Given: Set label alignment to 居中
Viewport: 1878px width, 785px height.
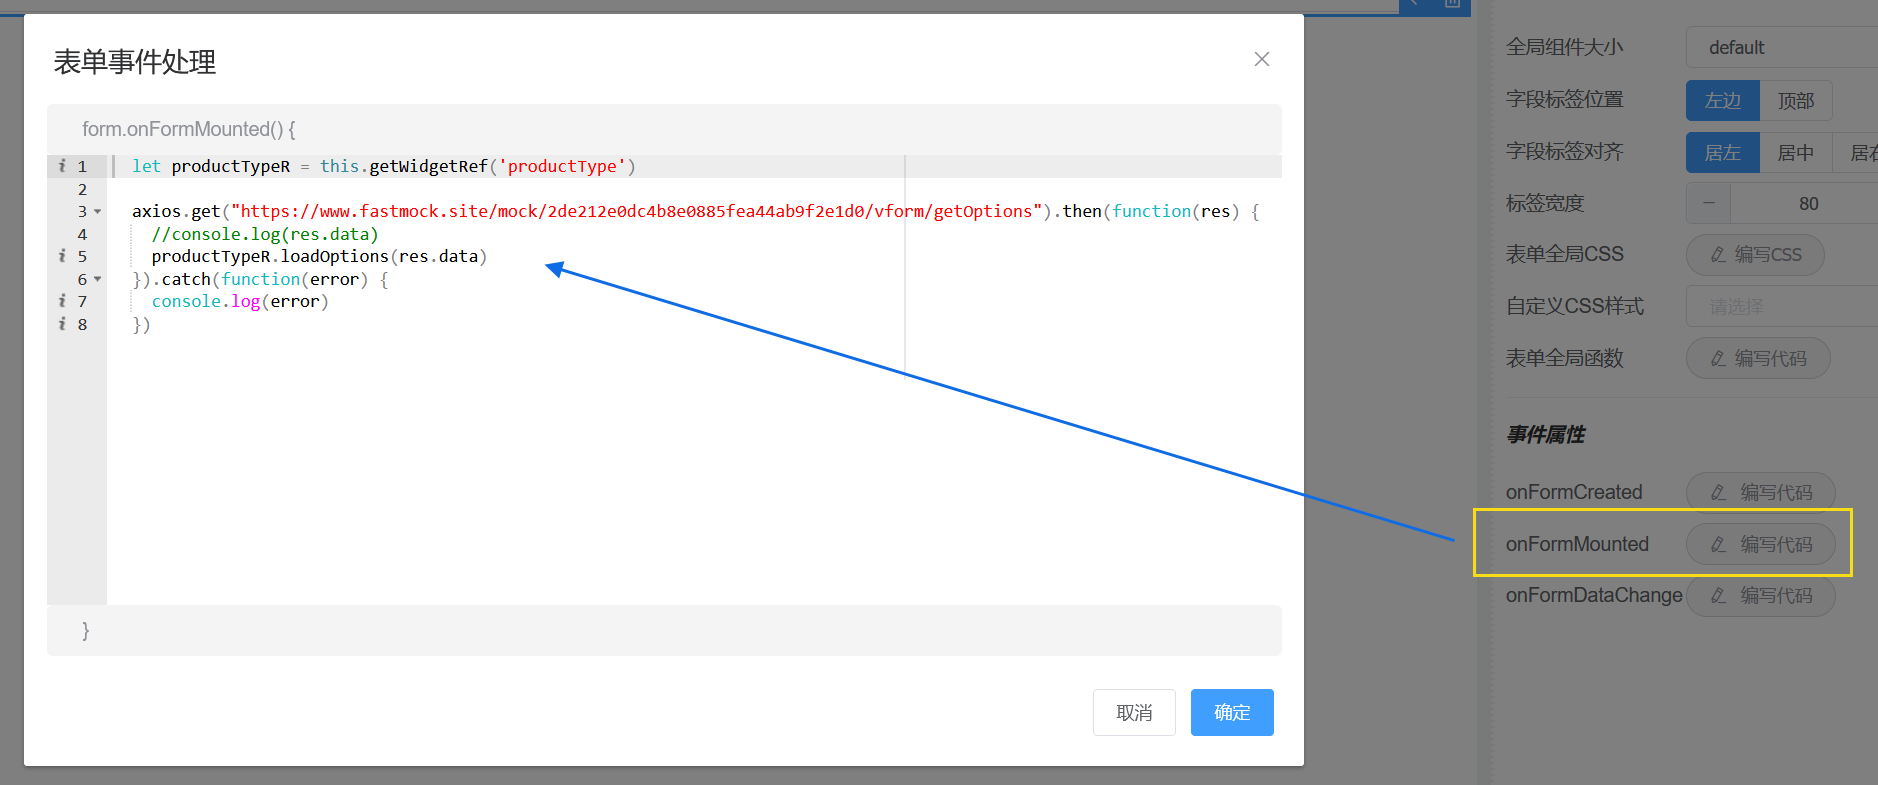Looking at the screenshot, I should 1795,153.
